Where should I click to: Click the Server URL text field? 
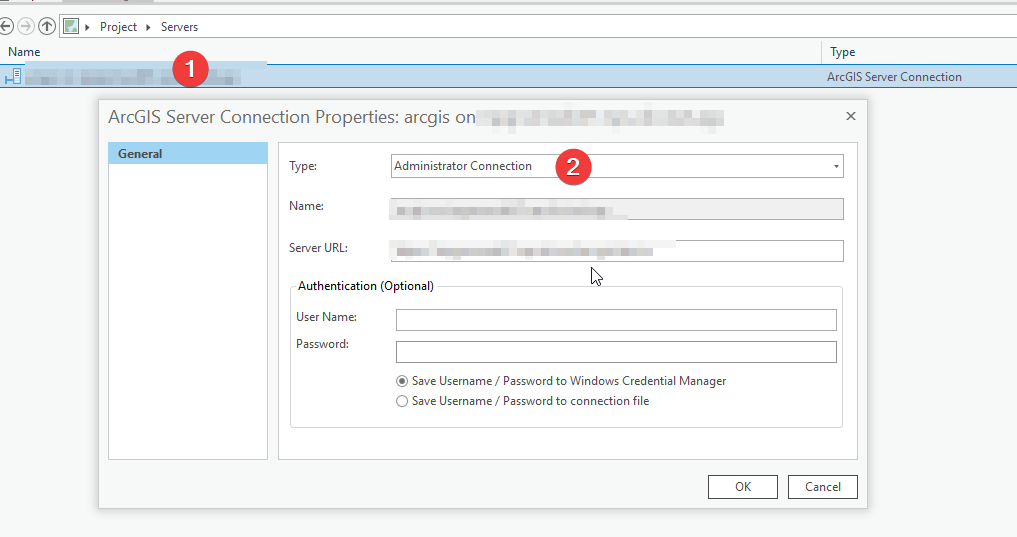click(x=616, y=250)
